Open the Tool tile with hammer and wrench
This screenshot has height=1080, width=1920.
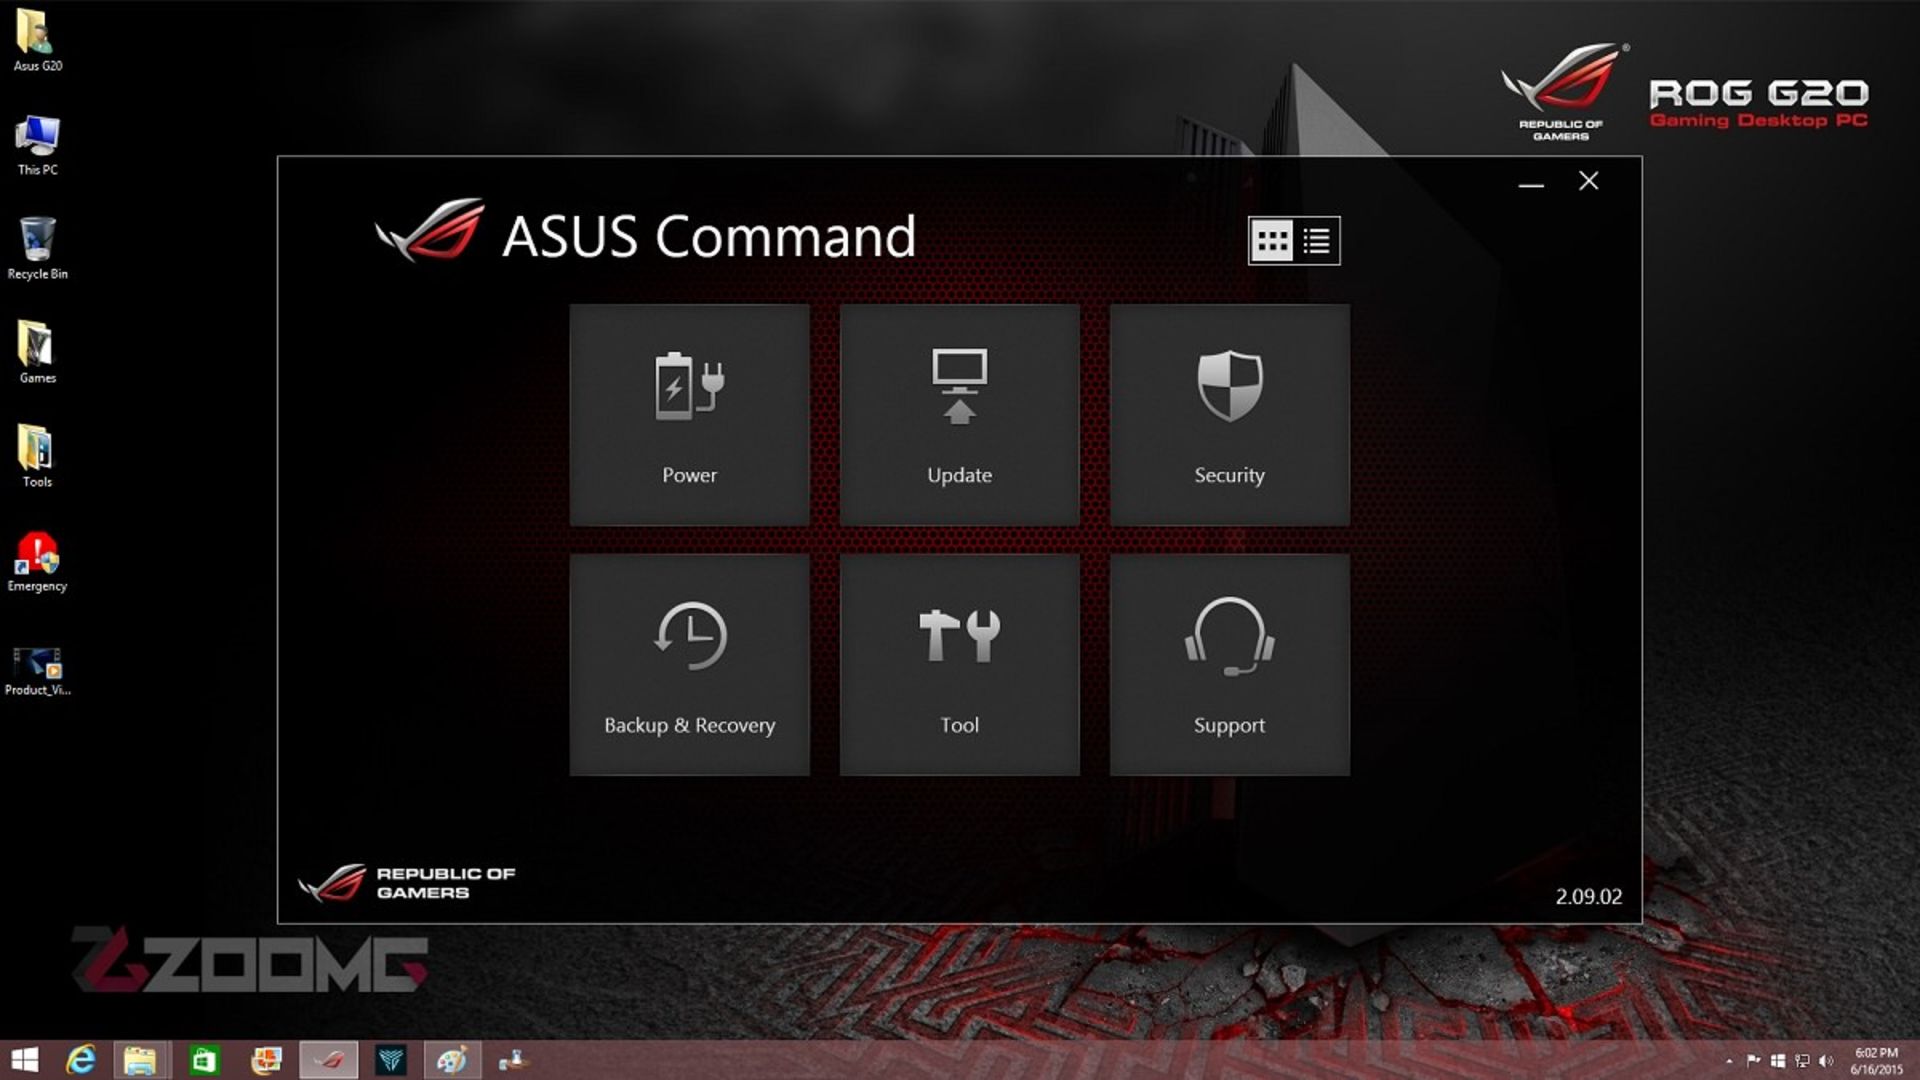[x=959, y=665]
